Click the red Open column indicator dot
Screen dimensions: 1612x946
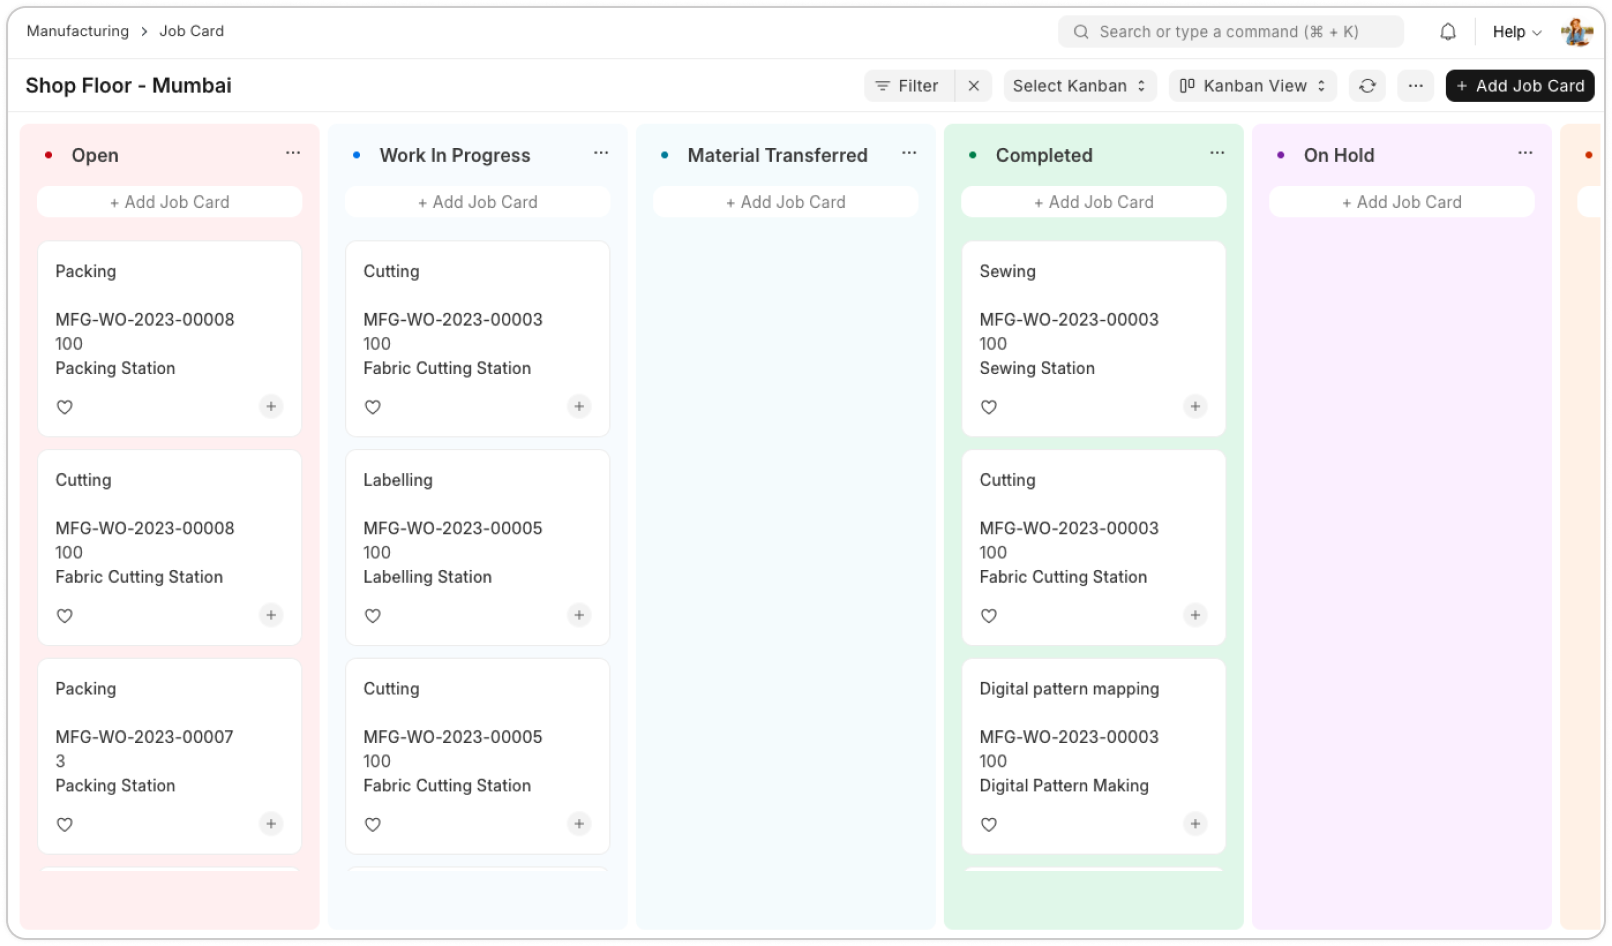(x=48, y=155)
